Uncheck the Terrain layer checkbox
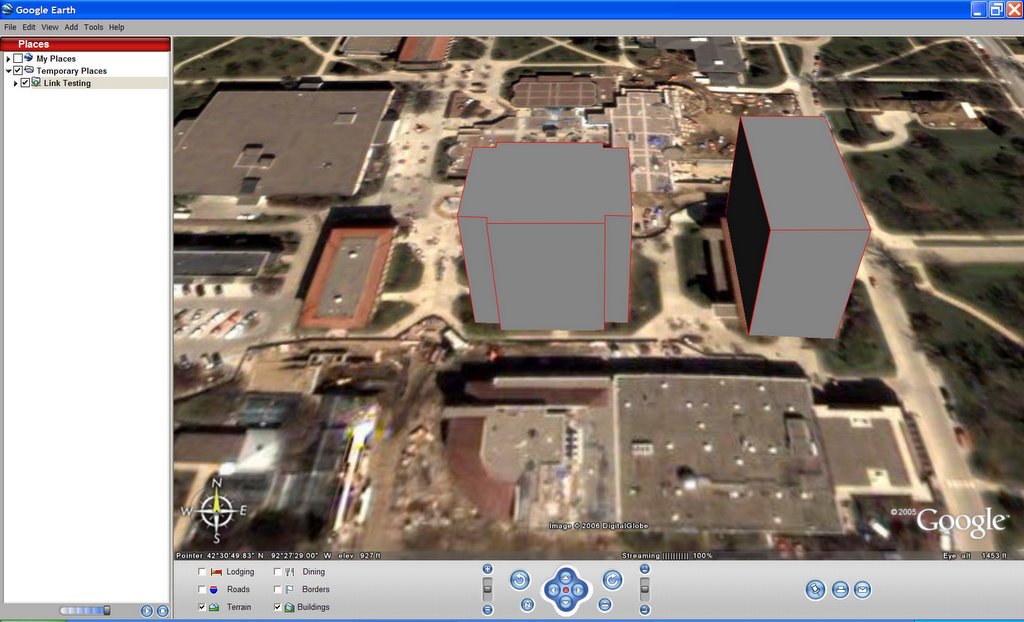 coord(202,607)
